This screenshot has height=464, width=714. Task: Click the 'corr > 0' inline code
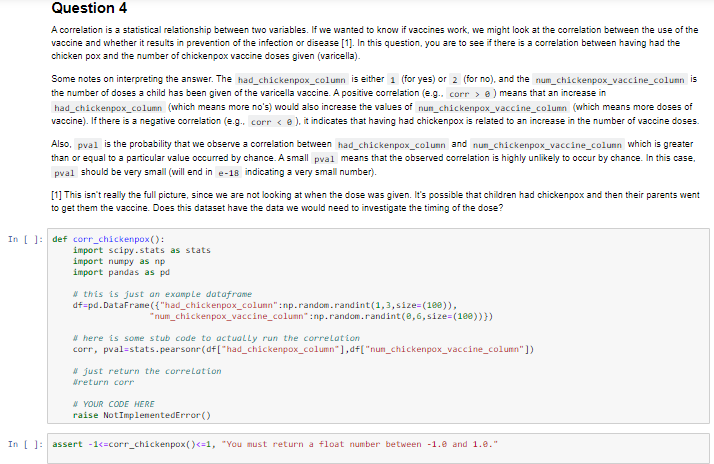coord(469,94)
